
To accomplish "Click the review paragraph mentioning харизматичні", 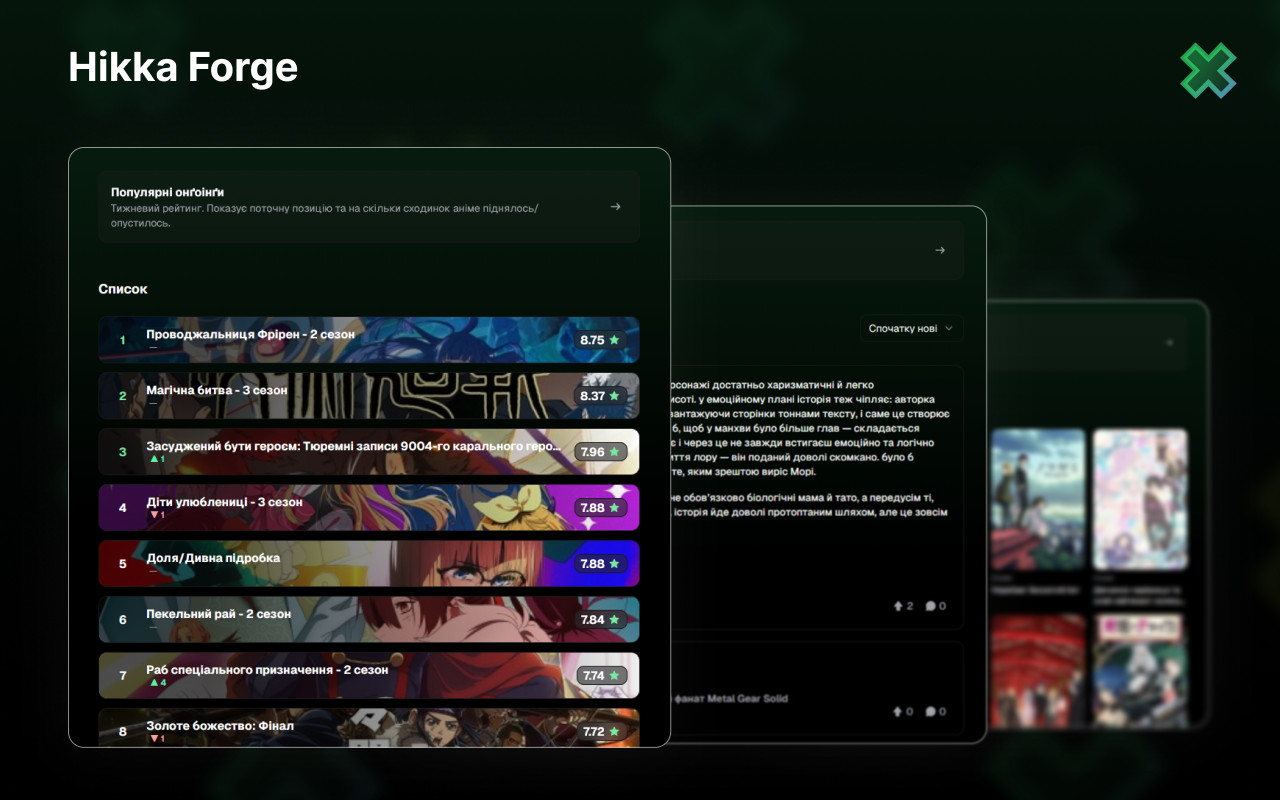I will [811, 428].
